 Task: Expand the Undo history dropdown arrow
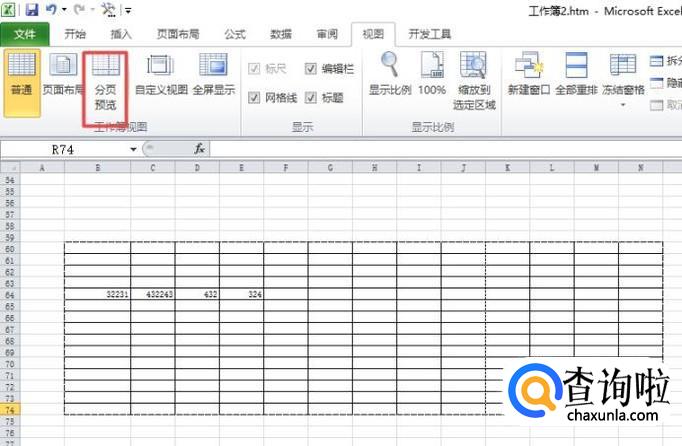[x=64, y=9]
